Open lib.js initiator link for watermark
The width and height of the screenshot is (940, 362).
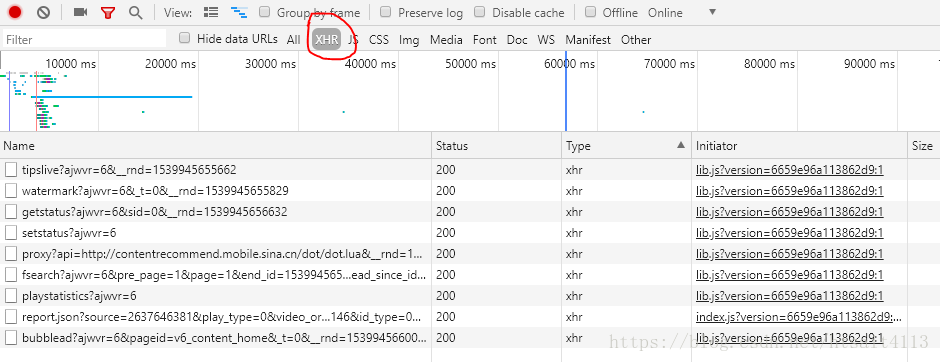790,191
